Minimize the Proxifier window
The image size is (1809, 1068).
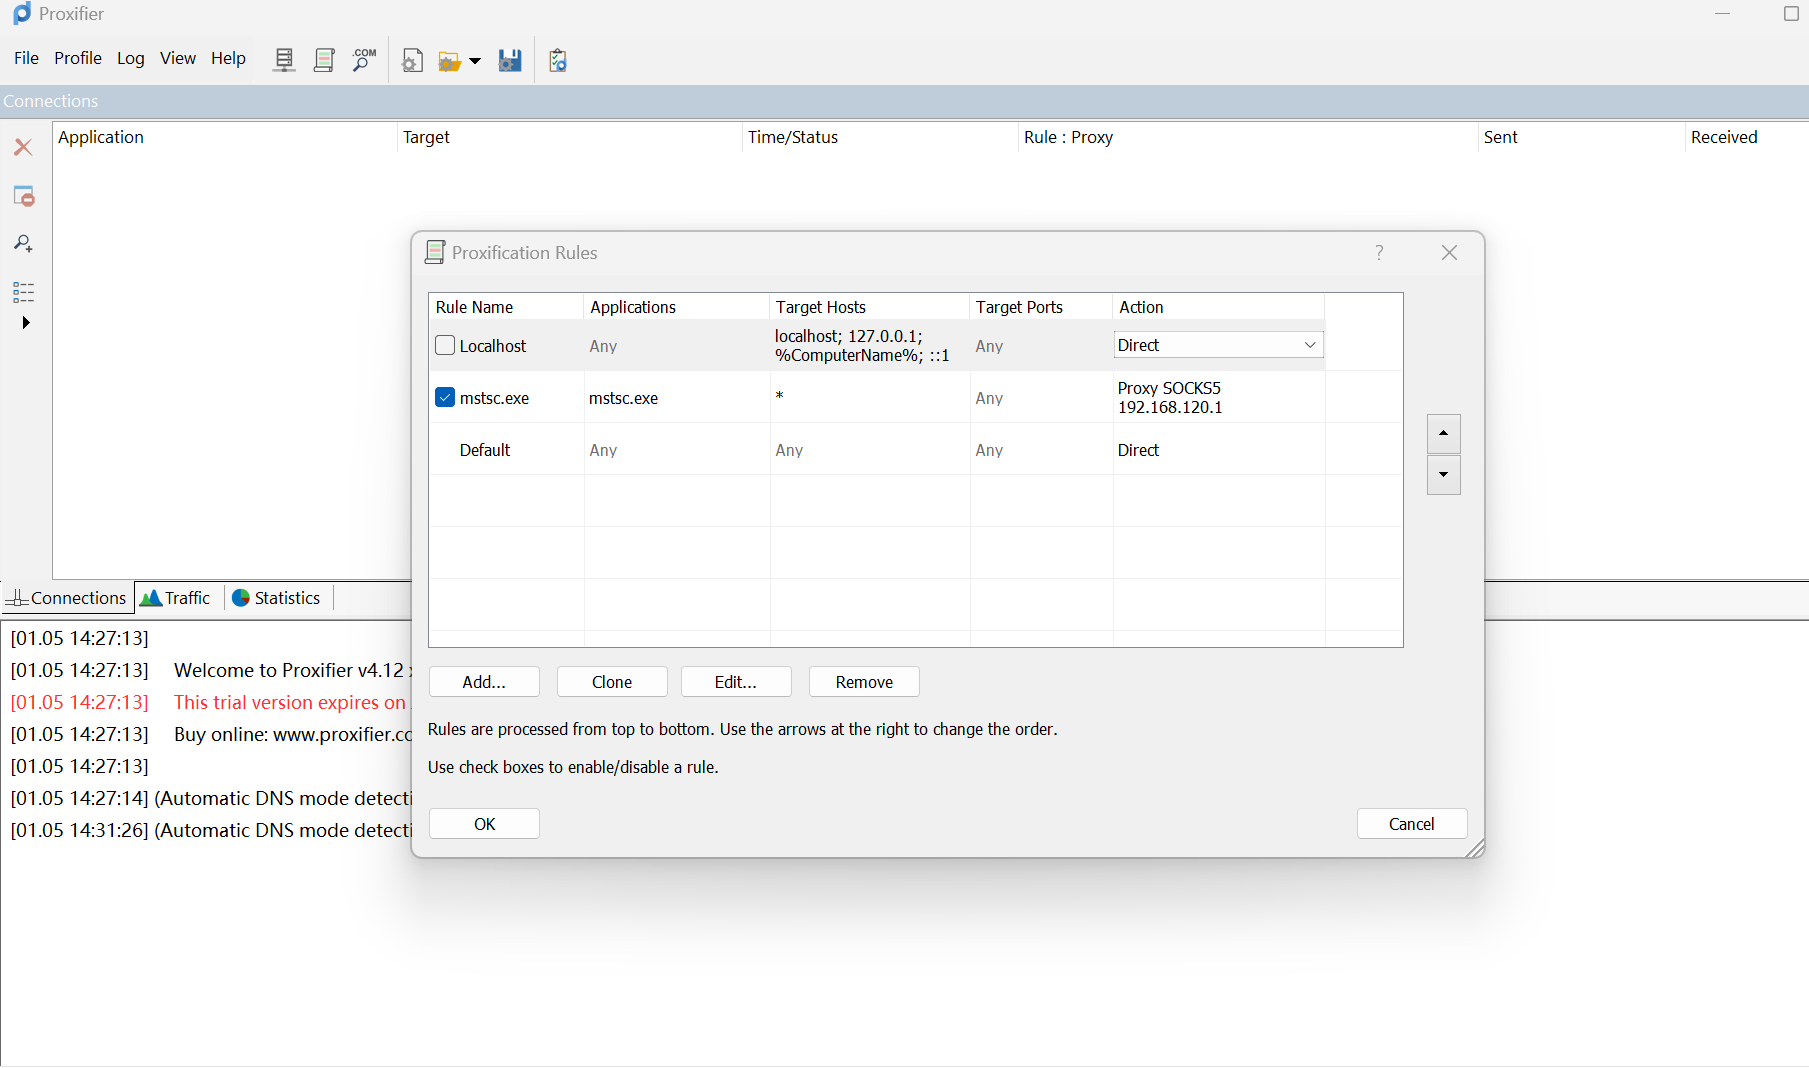coord(1722,13)
